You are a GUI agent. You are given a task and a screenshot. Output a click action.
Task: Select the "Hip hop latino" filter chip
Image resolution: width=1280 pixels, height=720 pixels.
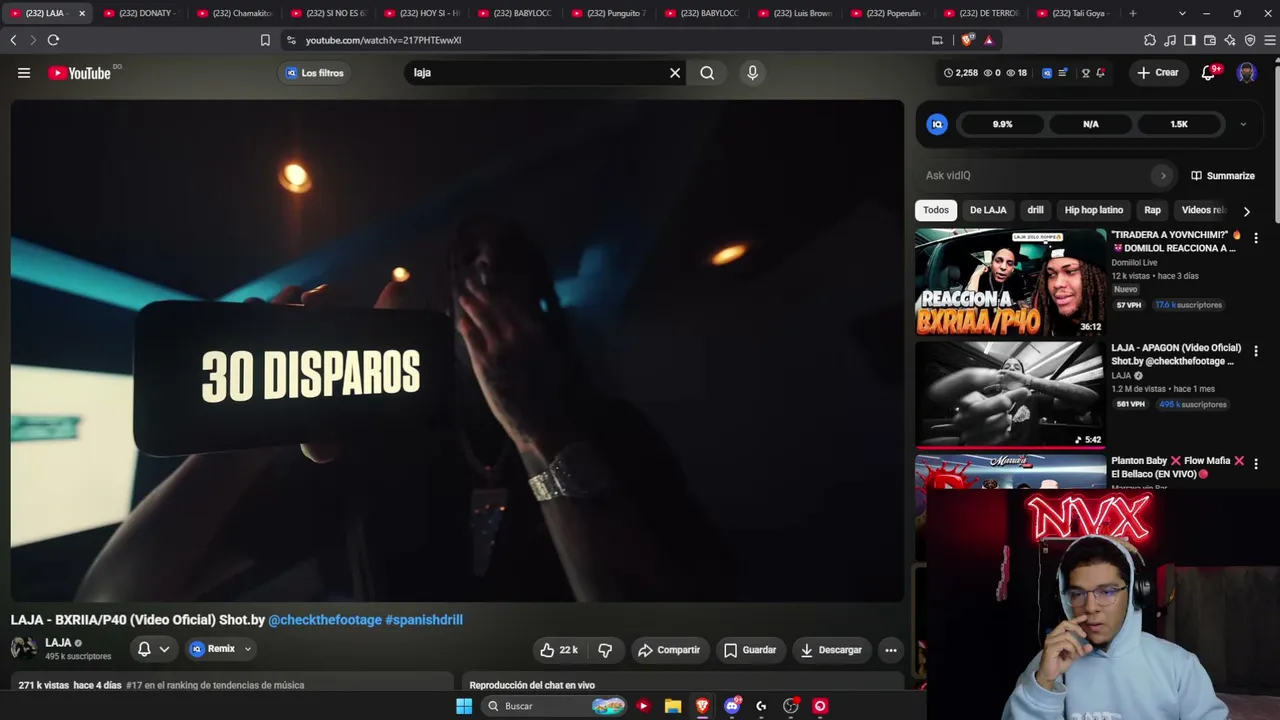pyautogui.click(x=1094, y=210)
